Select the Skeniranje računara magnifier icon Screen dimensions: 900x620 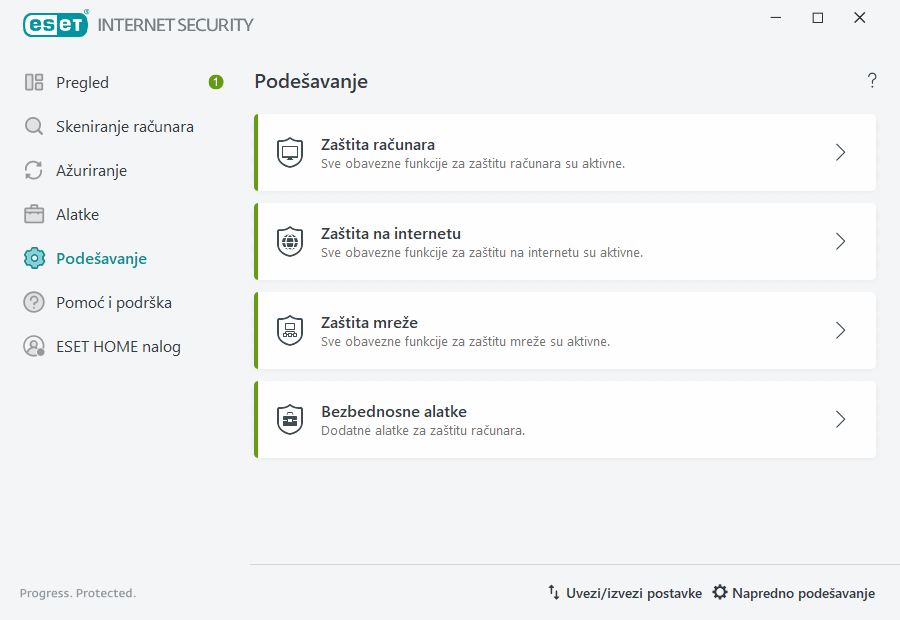tap(33, 126)
